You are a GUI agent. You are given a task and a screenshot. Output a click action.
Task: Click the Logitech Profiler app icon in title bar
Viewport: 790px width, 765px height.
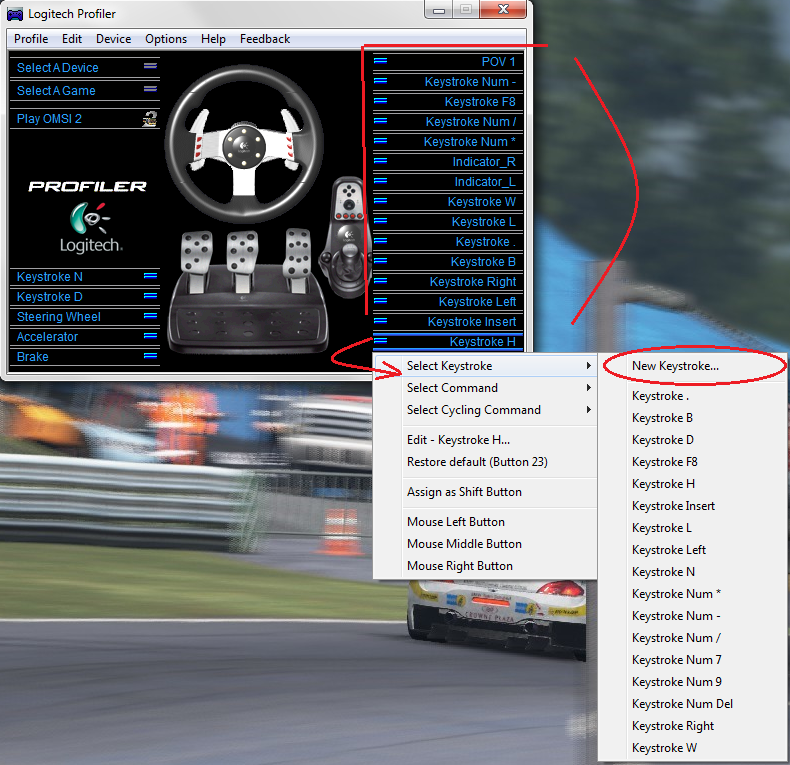coord(15,14)
